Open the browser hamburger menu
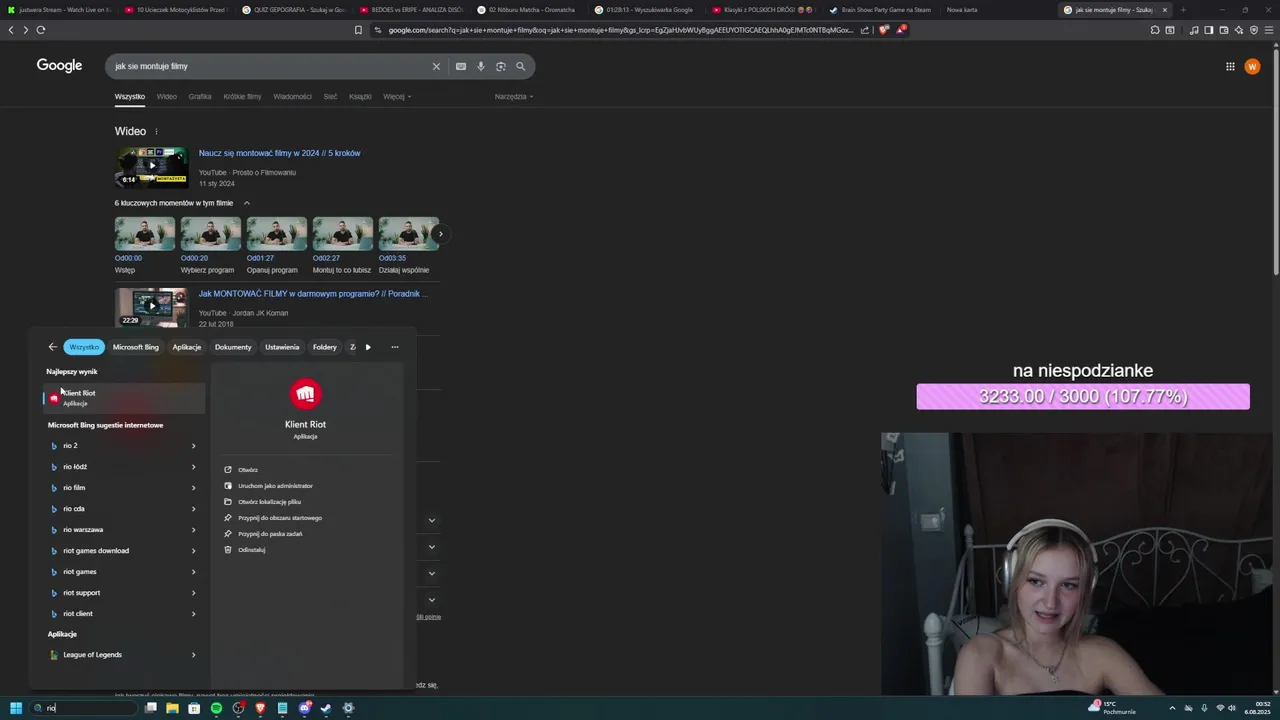 [x=1269, y=30]
